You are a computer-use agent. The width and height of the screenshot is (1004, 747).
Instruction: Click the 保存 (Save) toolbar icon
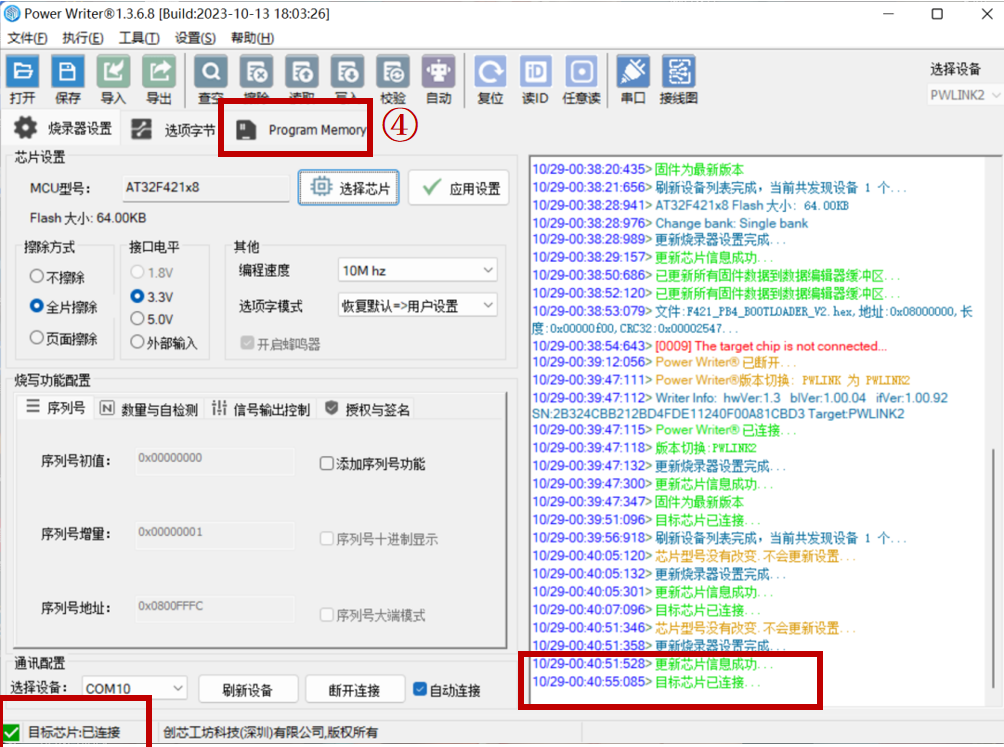click(68, 71)
